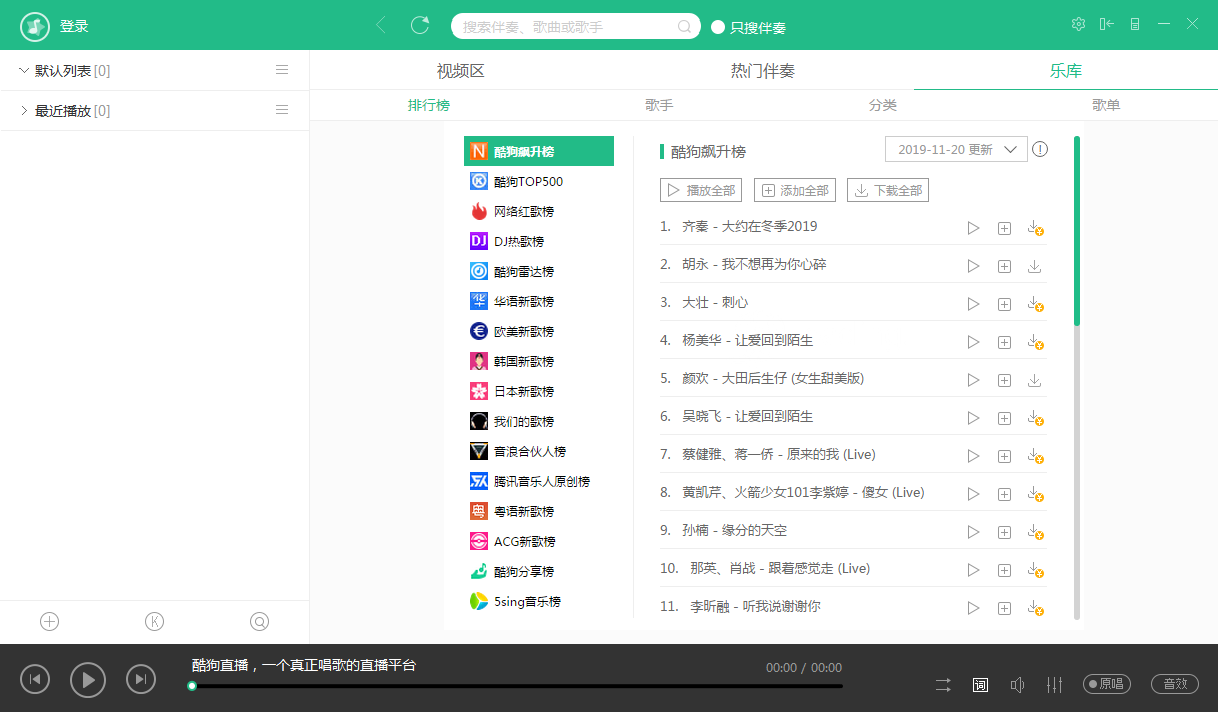1218x712 pixels.
Task: Skip to the previous track
Action: pyautogui.click(x=35, y=680)
